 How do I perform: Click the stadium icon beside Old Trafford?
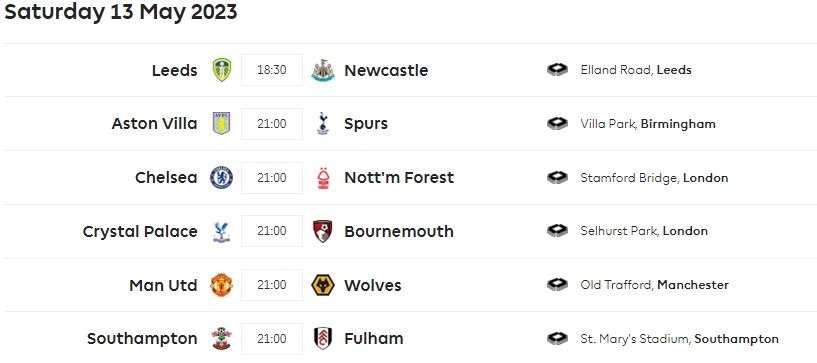pos(557,285)
